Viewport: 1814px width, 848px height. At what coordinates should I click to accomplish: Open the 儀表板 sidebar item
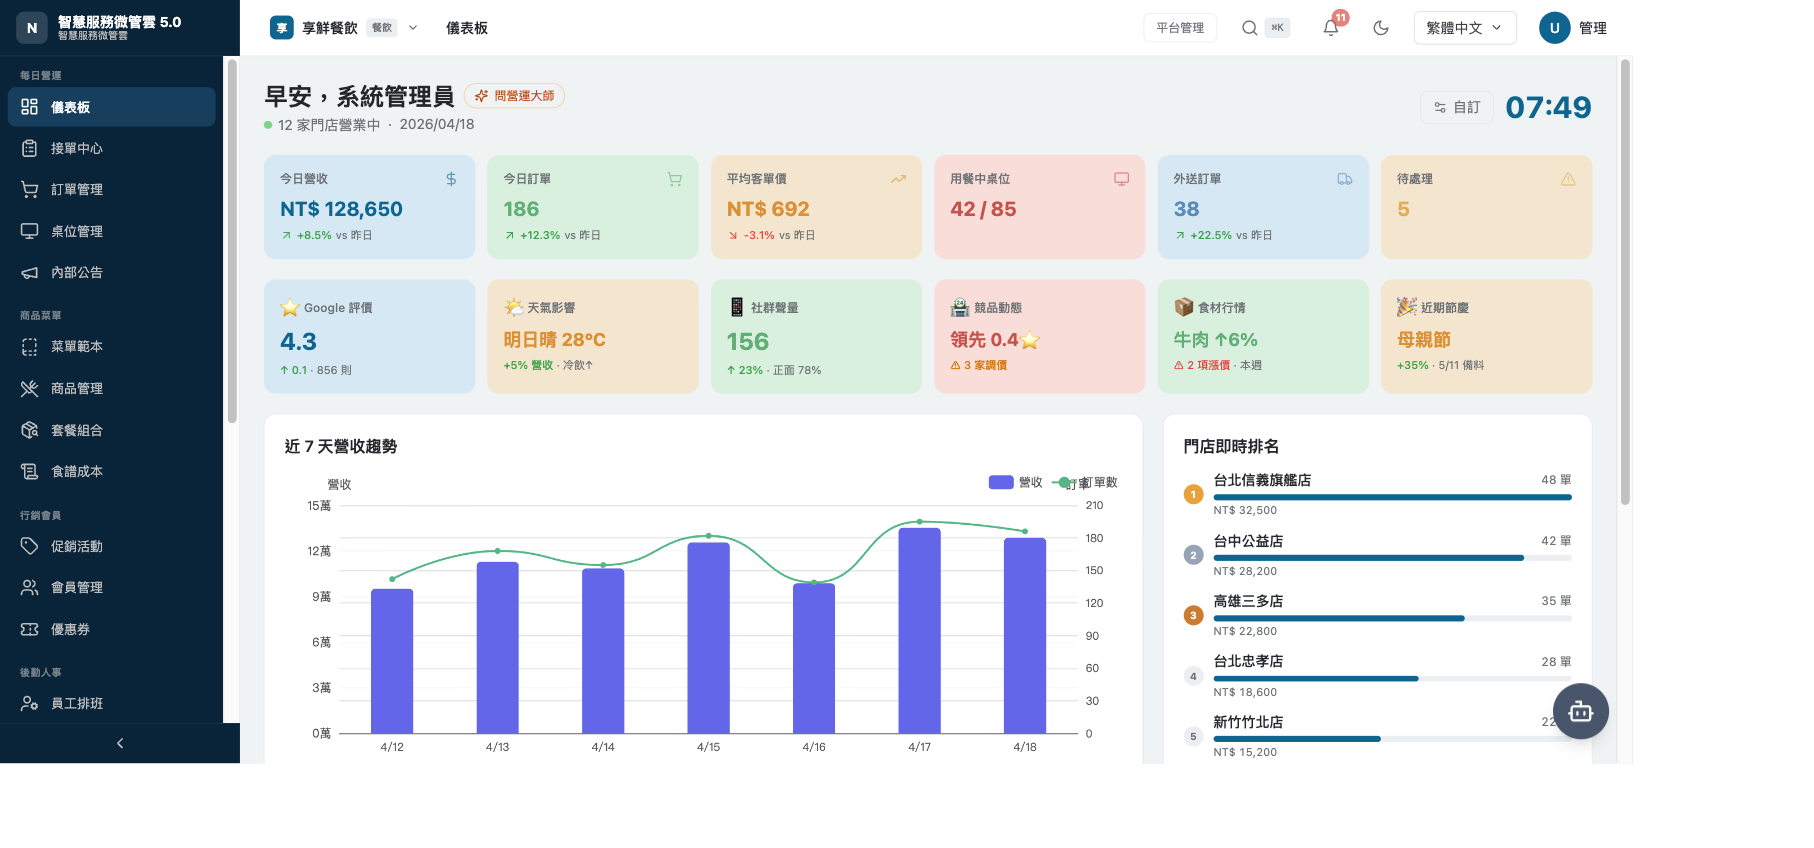[x=111, y=107]
